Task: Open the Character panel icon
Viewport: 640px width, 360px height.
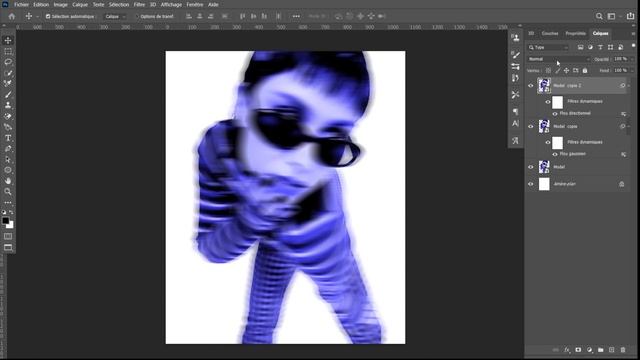Action: click(x=516, y=123)
